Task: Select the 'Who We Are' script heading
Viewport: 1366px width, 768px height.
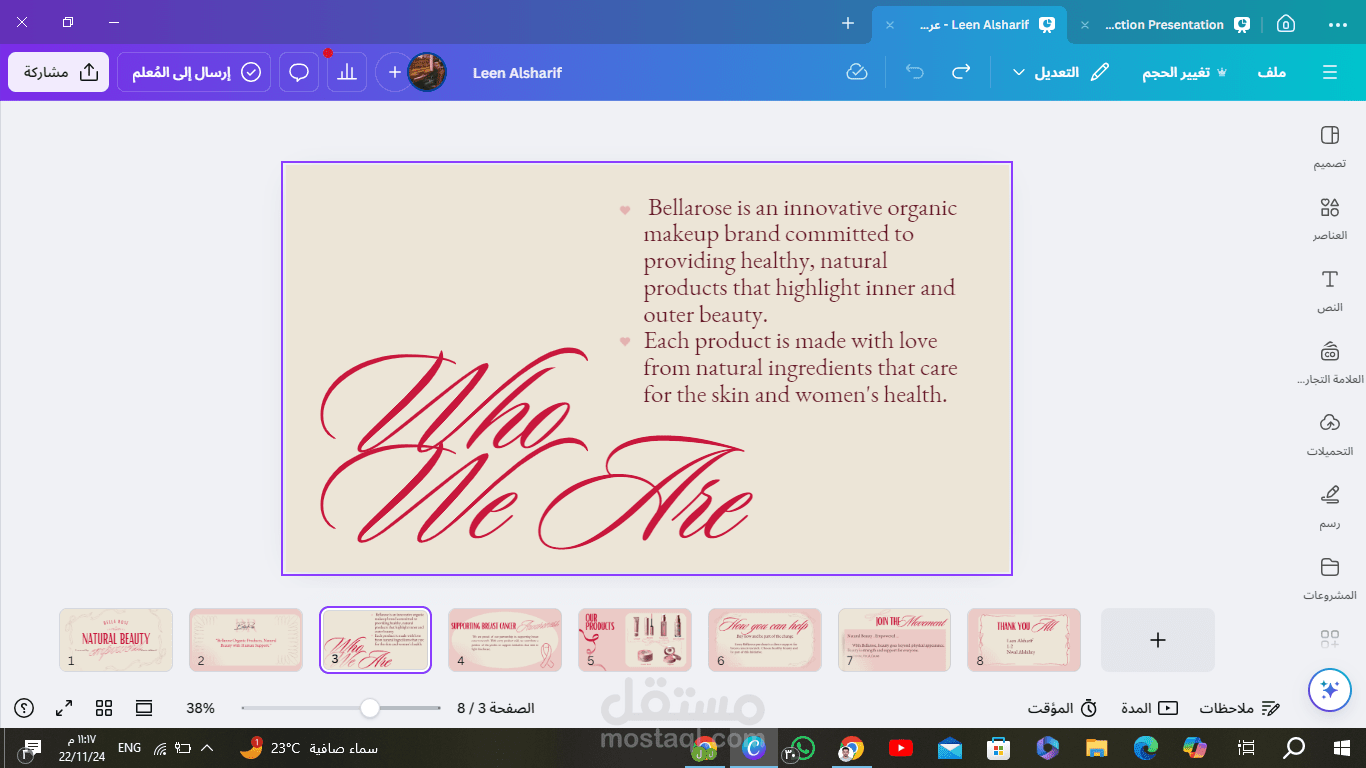Action: [535, 449]
